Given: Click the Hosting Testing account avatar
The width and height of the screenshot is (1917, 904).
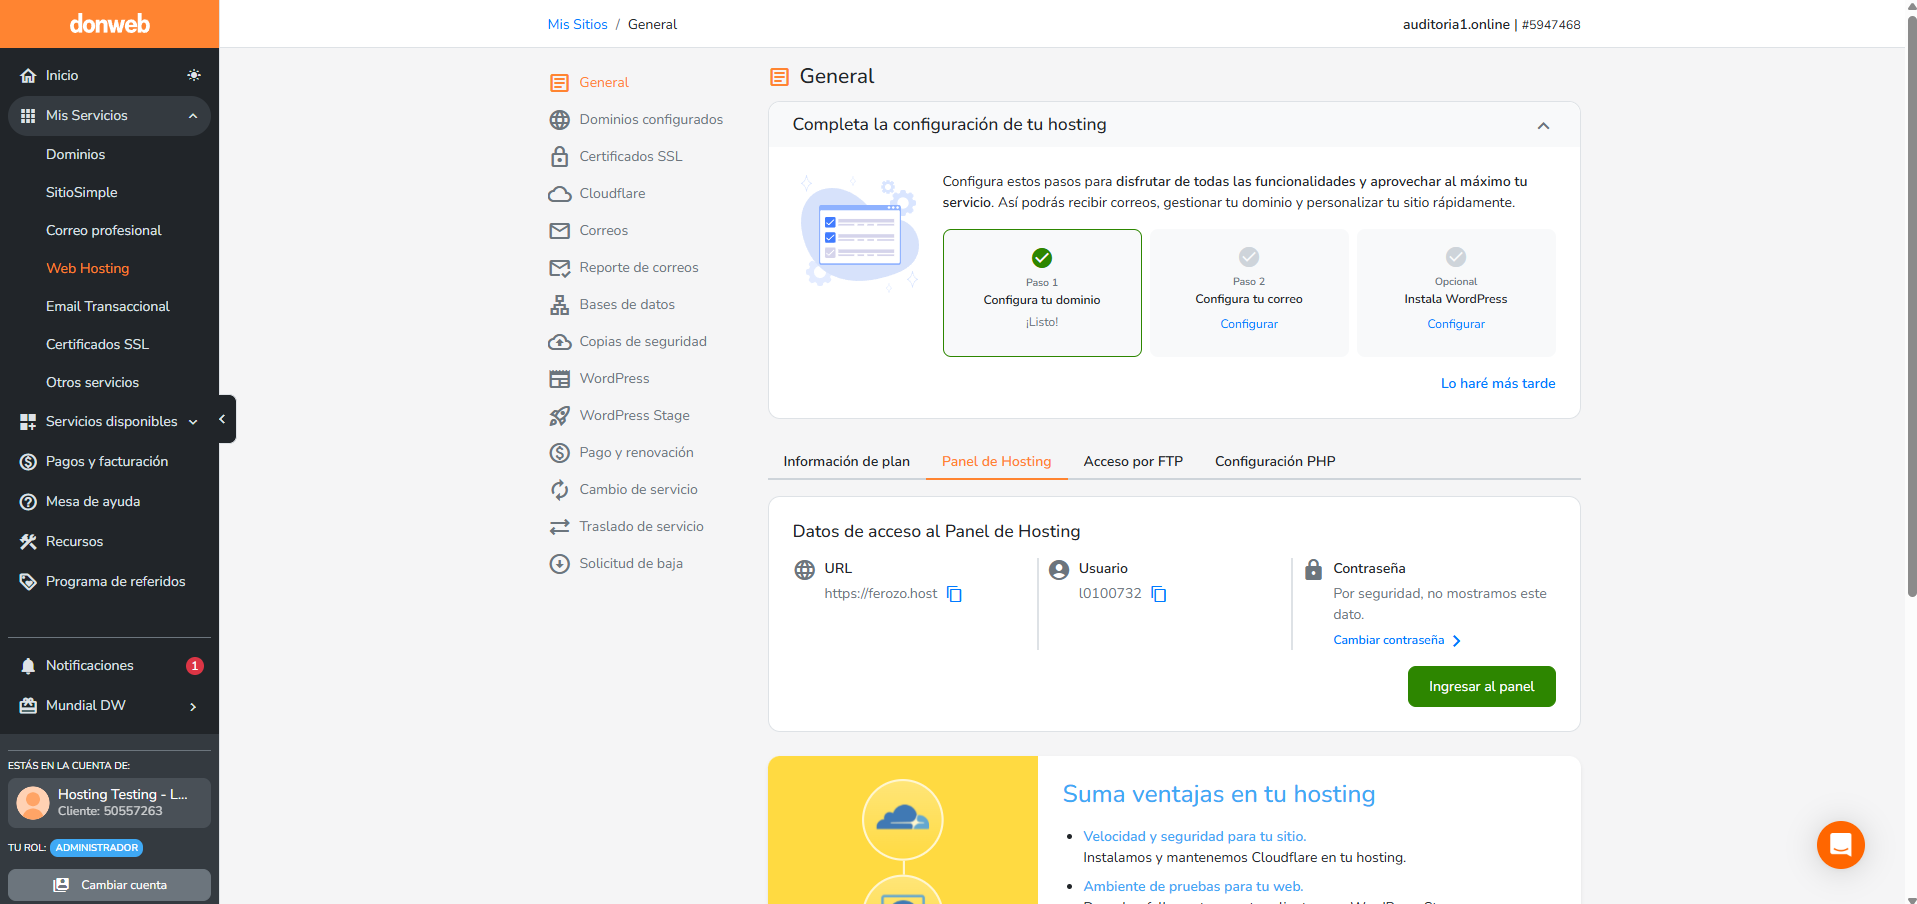Looking at the screenshot, I should point(33,802).
